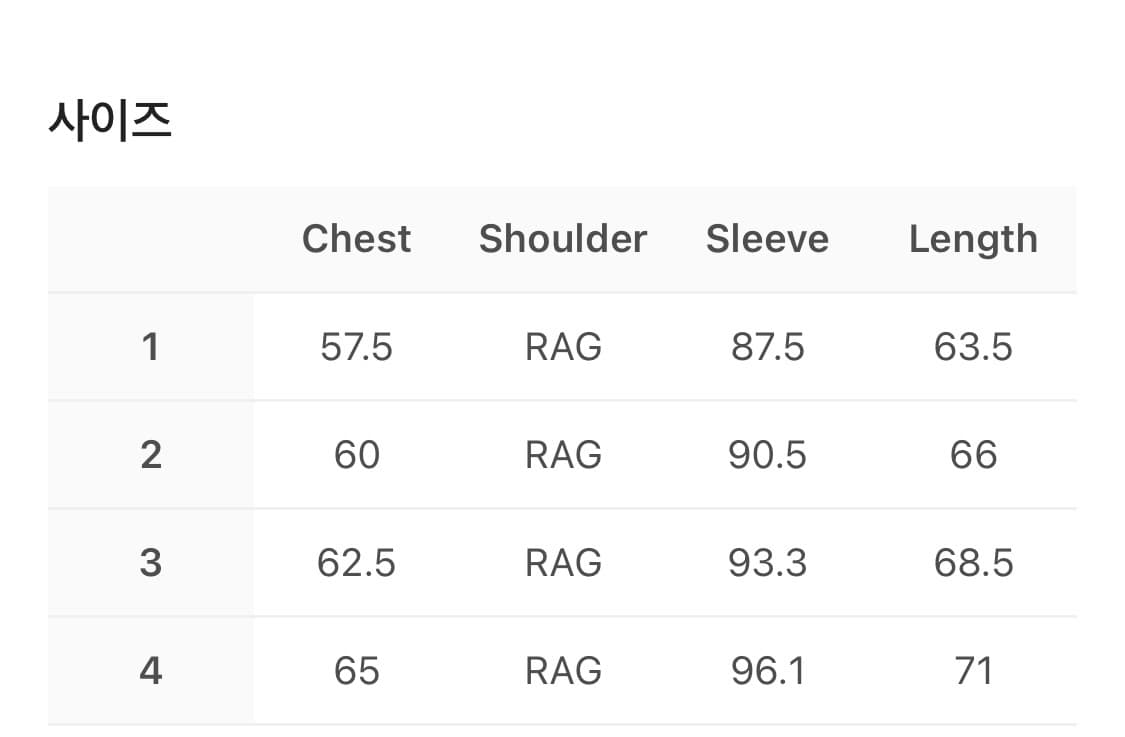Click the RAG shoulder cell for size 1
Screen dimensions: 1125x737
563,347
